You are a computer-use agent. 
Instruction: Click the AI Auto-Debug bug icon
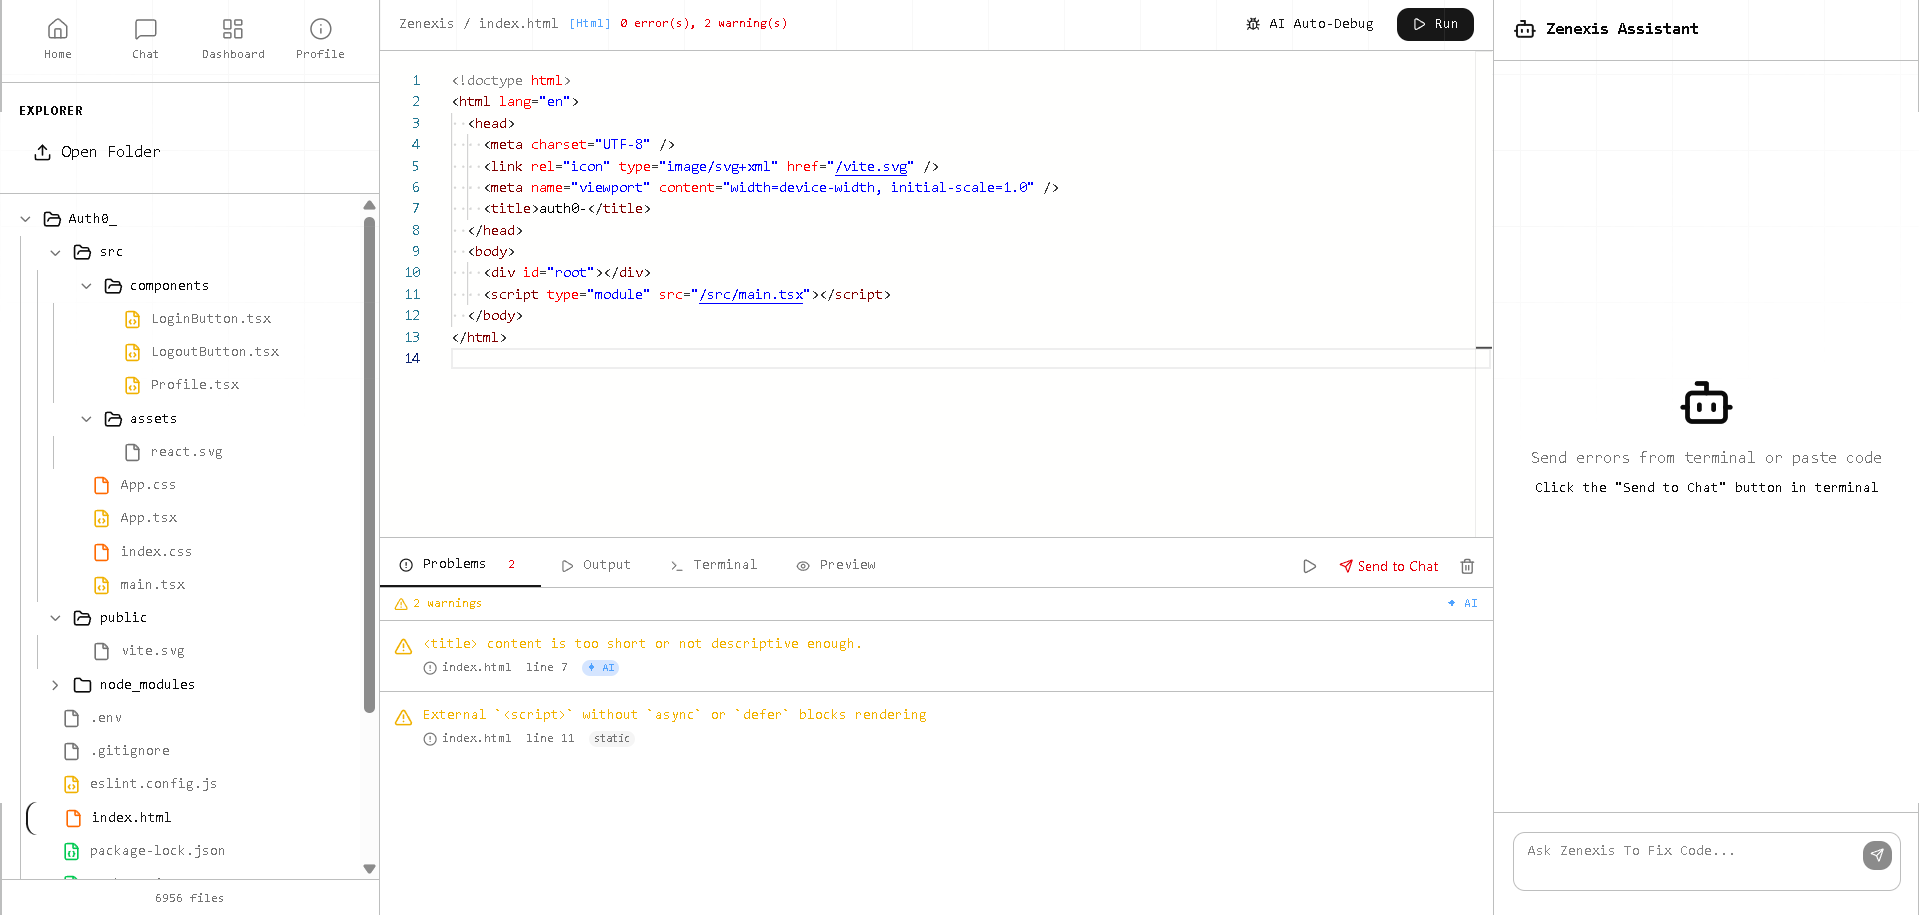pos(1253,24)
